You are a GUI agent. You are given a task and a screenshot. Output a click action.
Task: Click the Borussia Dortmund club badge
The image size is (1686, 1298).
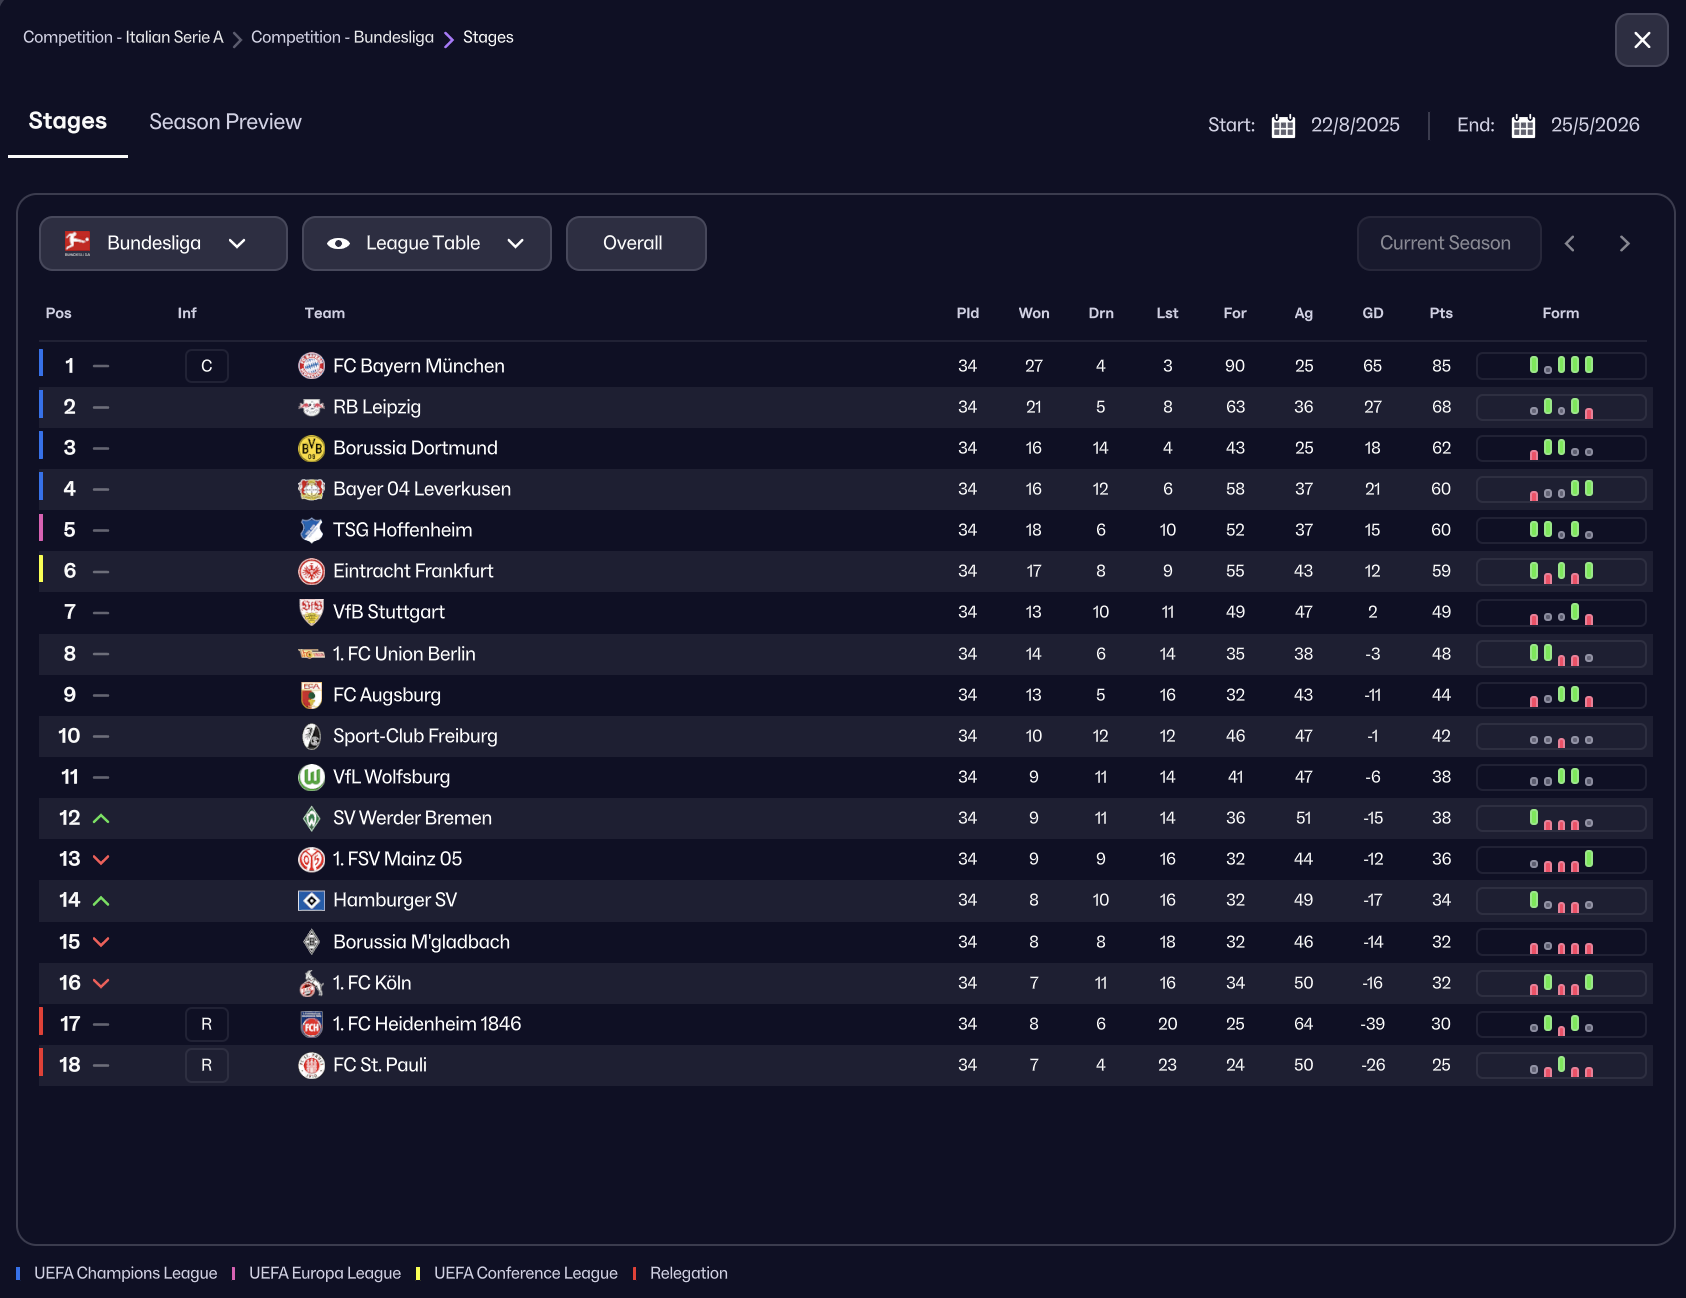pos(311,448)
